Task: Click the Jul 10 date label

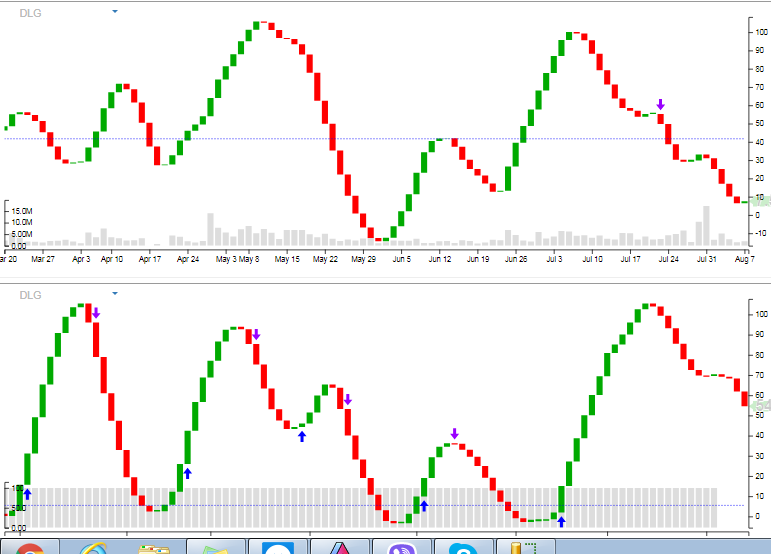Action: coord(593,259)
